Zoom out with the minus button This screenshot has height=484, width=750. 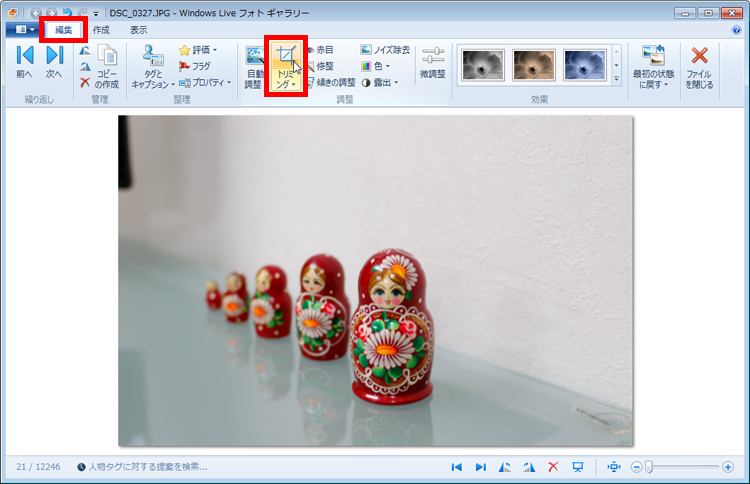(x=636, y=467)
